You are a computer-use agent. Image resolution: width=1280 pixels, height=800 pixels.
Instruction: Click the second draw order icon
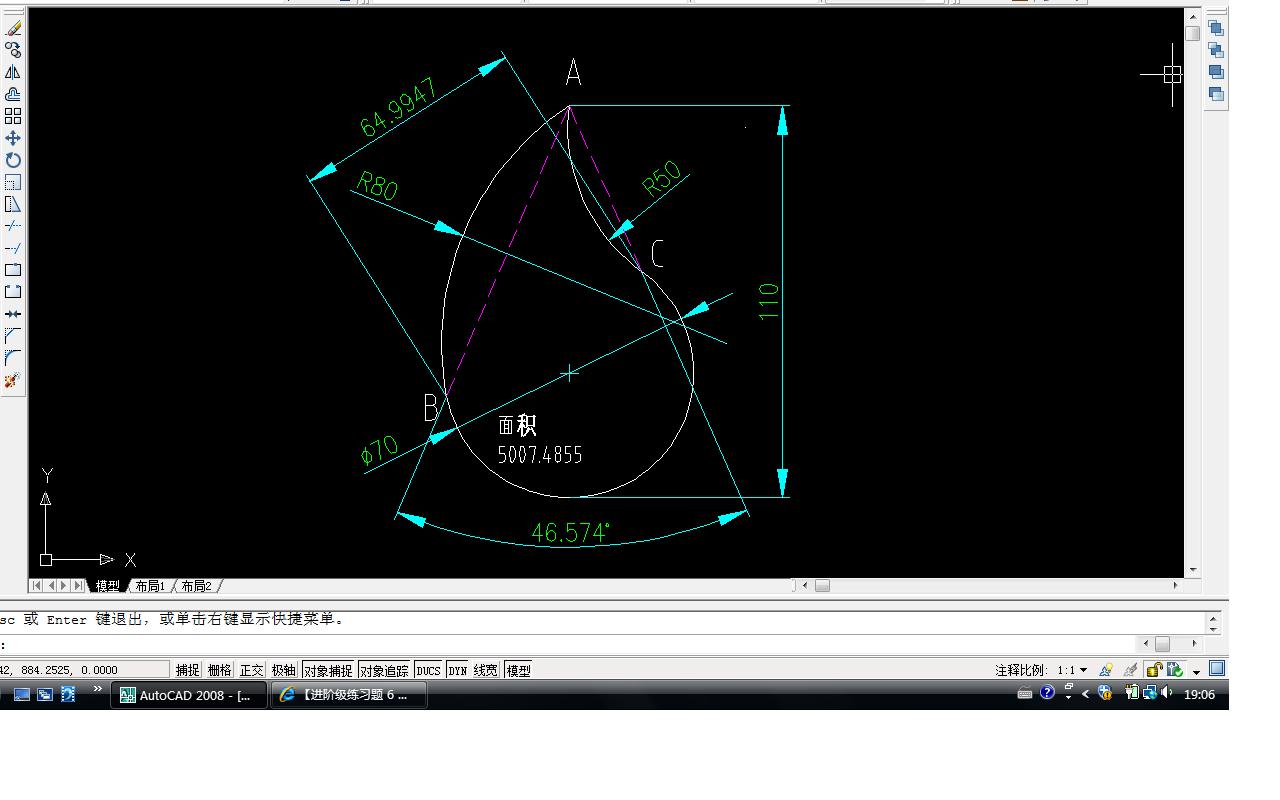click(x=1216, y=50)
